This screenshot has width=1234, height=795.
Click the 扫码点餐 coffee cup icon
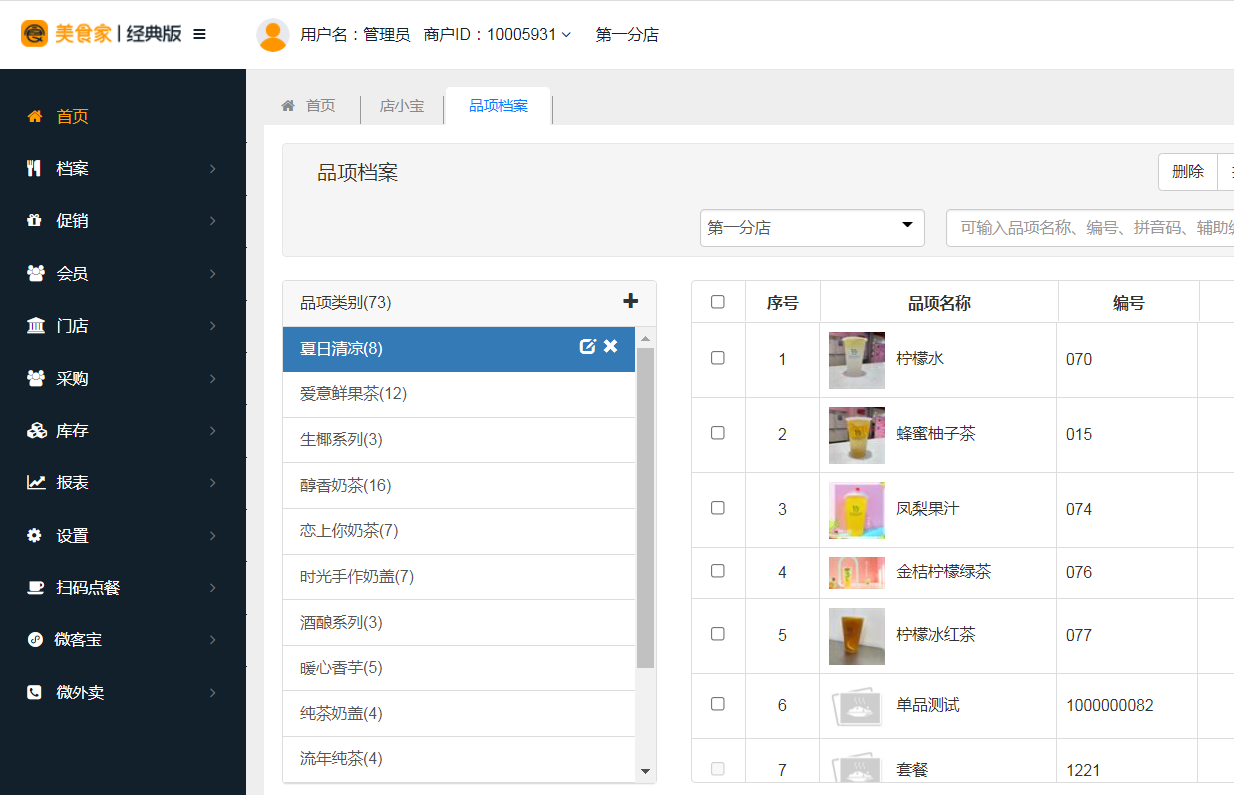tap(36, 587)
